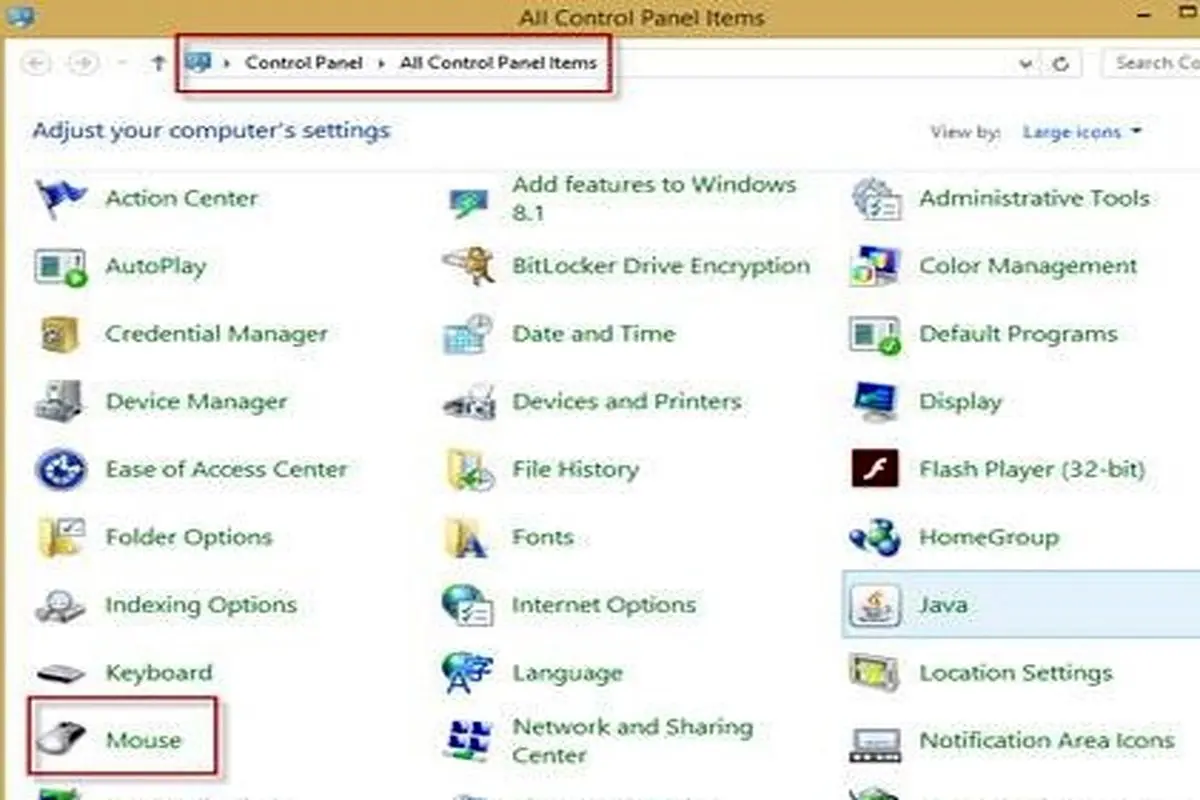Click the Internet Options globe icon
The image size is (1200, 800).
[468, 605]
